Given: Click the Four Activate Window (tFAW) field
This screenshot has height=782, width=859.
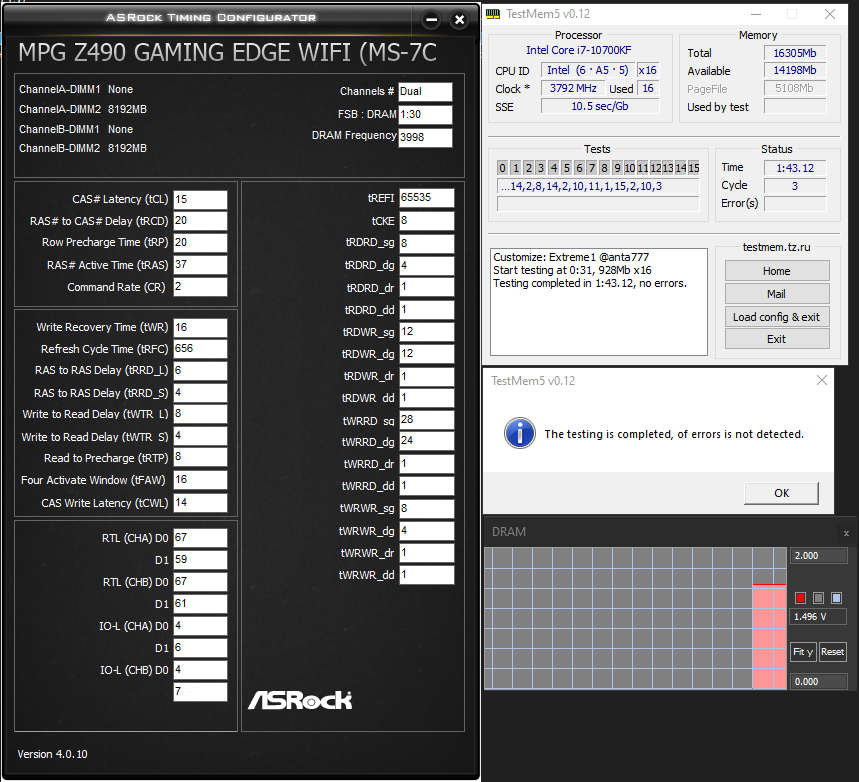Looking at the screenshot, I should coord(201,480).
